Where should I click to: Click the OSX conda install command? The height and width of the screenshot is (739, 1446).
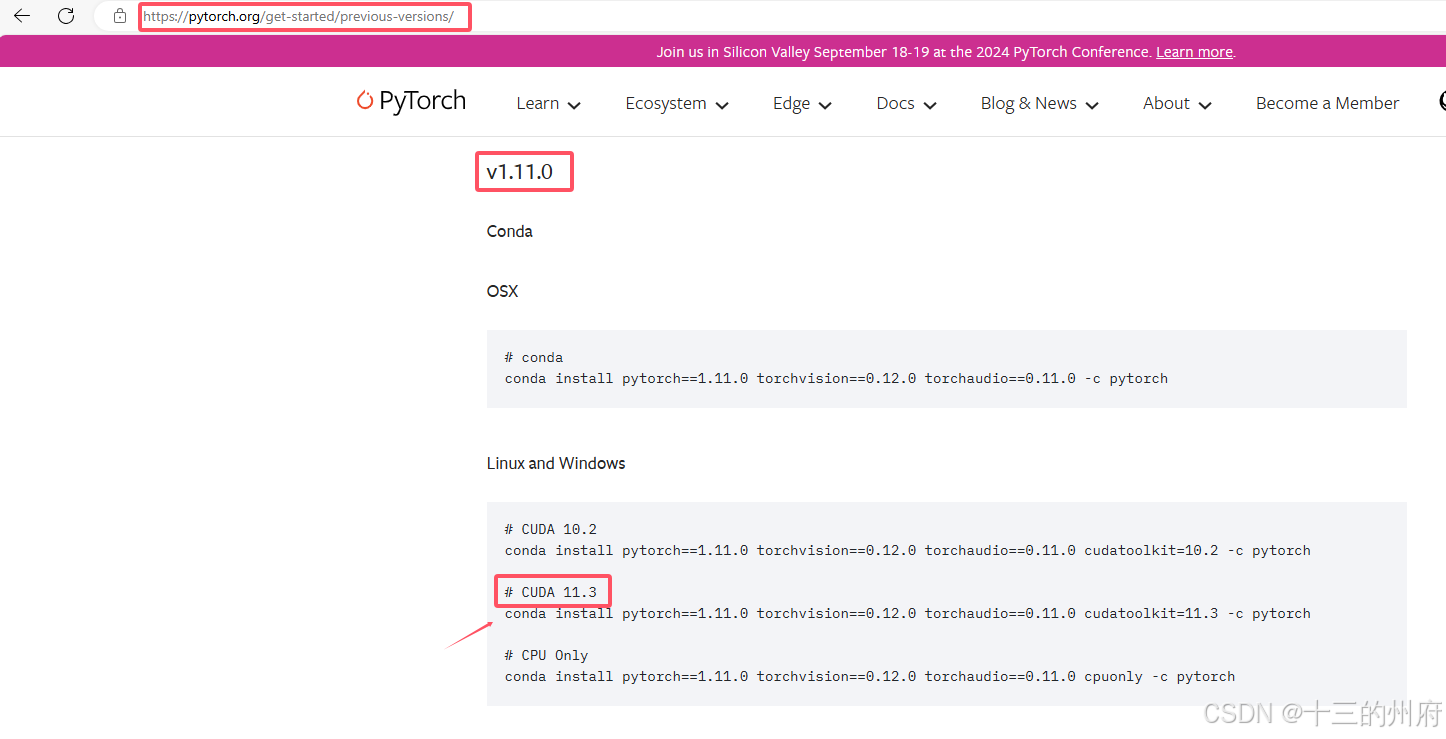(x=836, y=378)
